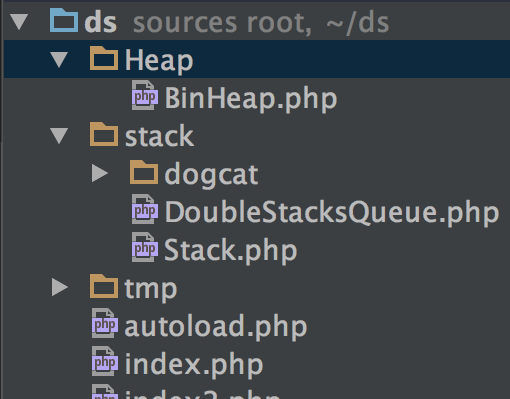Select autoload.php file name
Image resolution: width=510 pixels, height=399 pixels.
216,326
